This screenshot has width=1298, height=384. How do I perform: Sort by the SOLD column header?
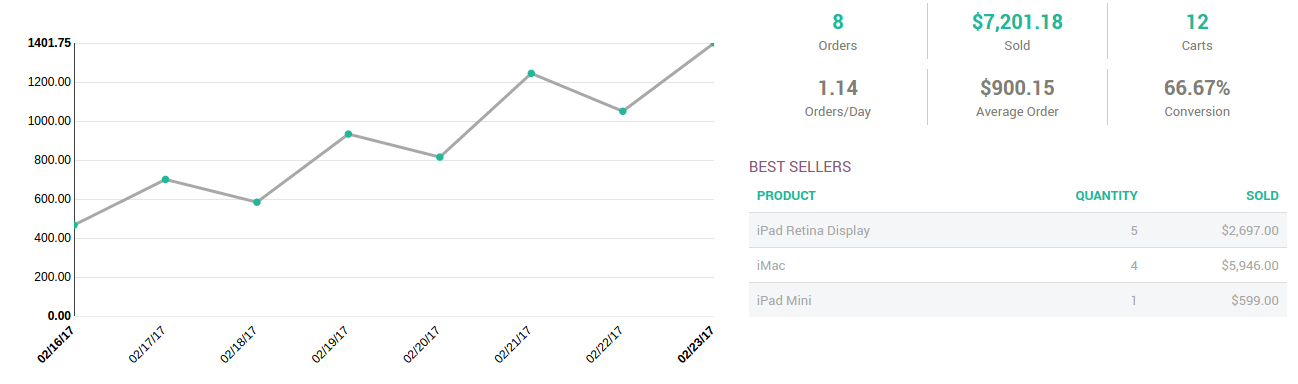point(1262,196)
